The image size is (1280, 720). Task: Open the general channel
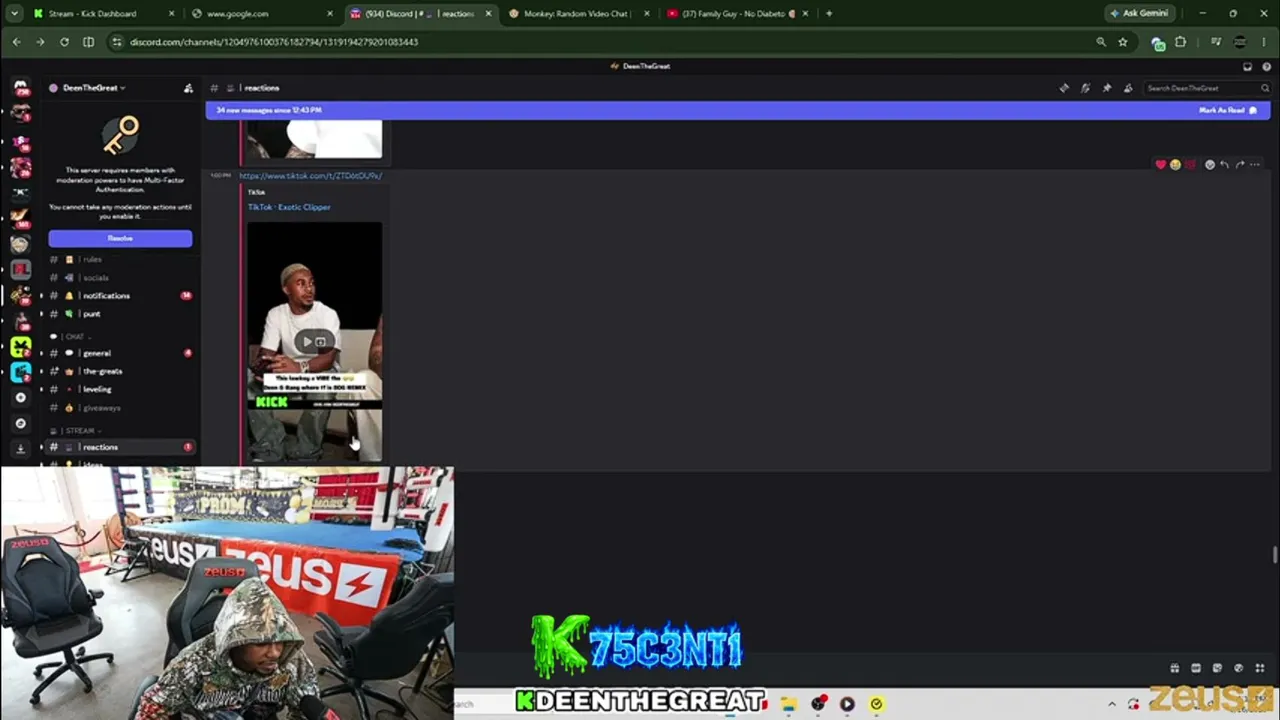(120, 353)
